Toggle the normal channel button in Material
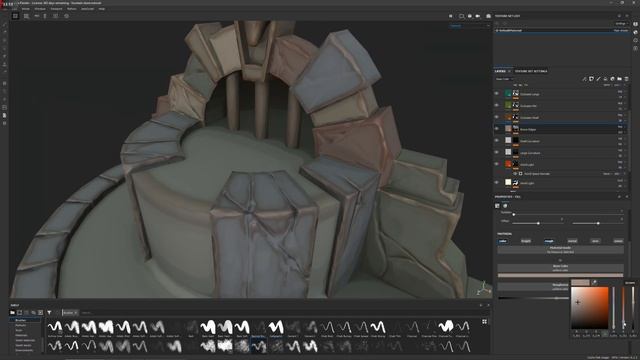 point(572,241)
